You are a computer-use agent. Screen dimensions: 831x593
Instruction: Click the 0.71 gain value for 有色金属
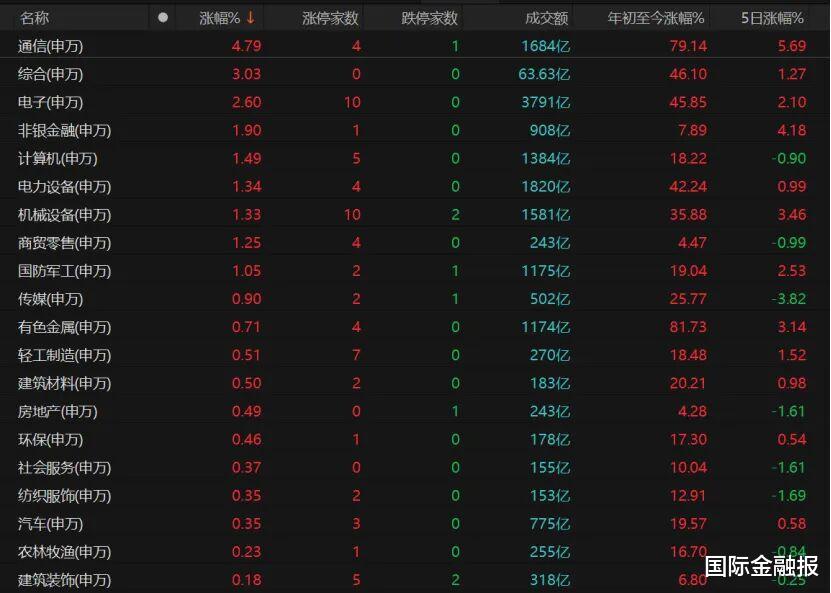246,327
